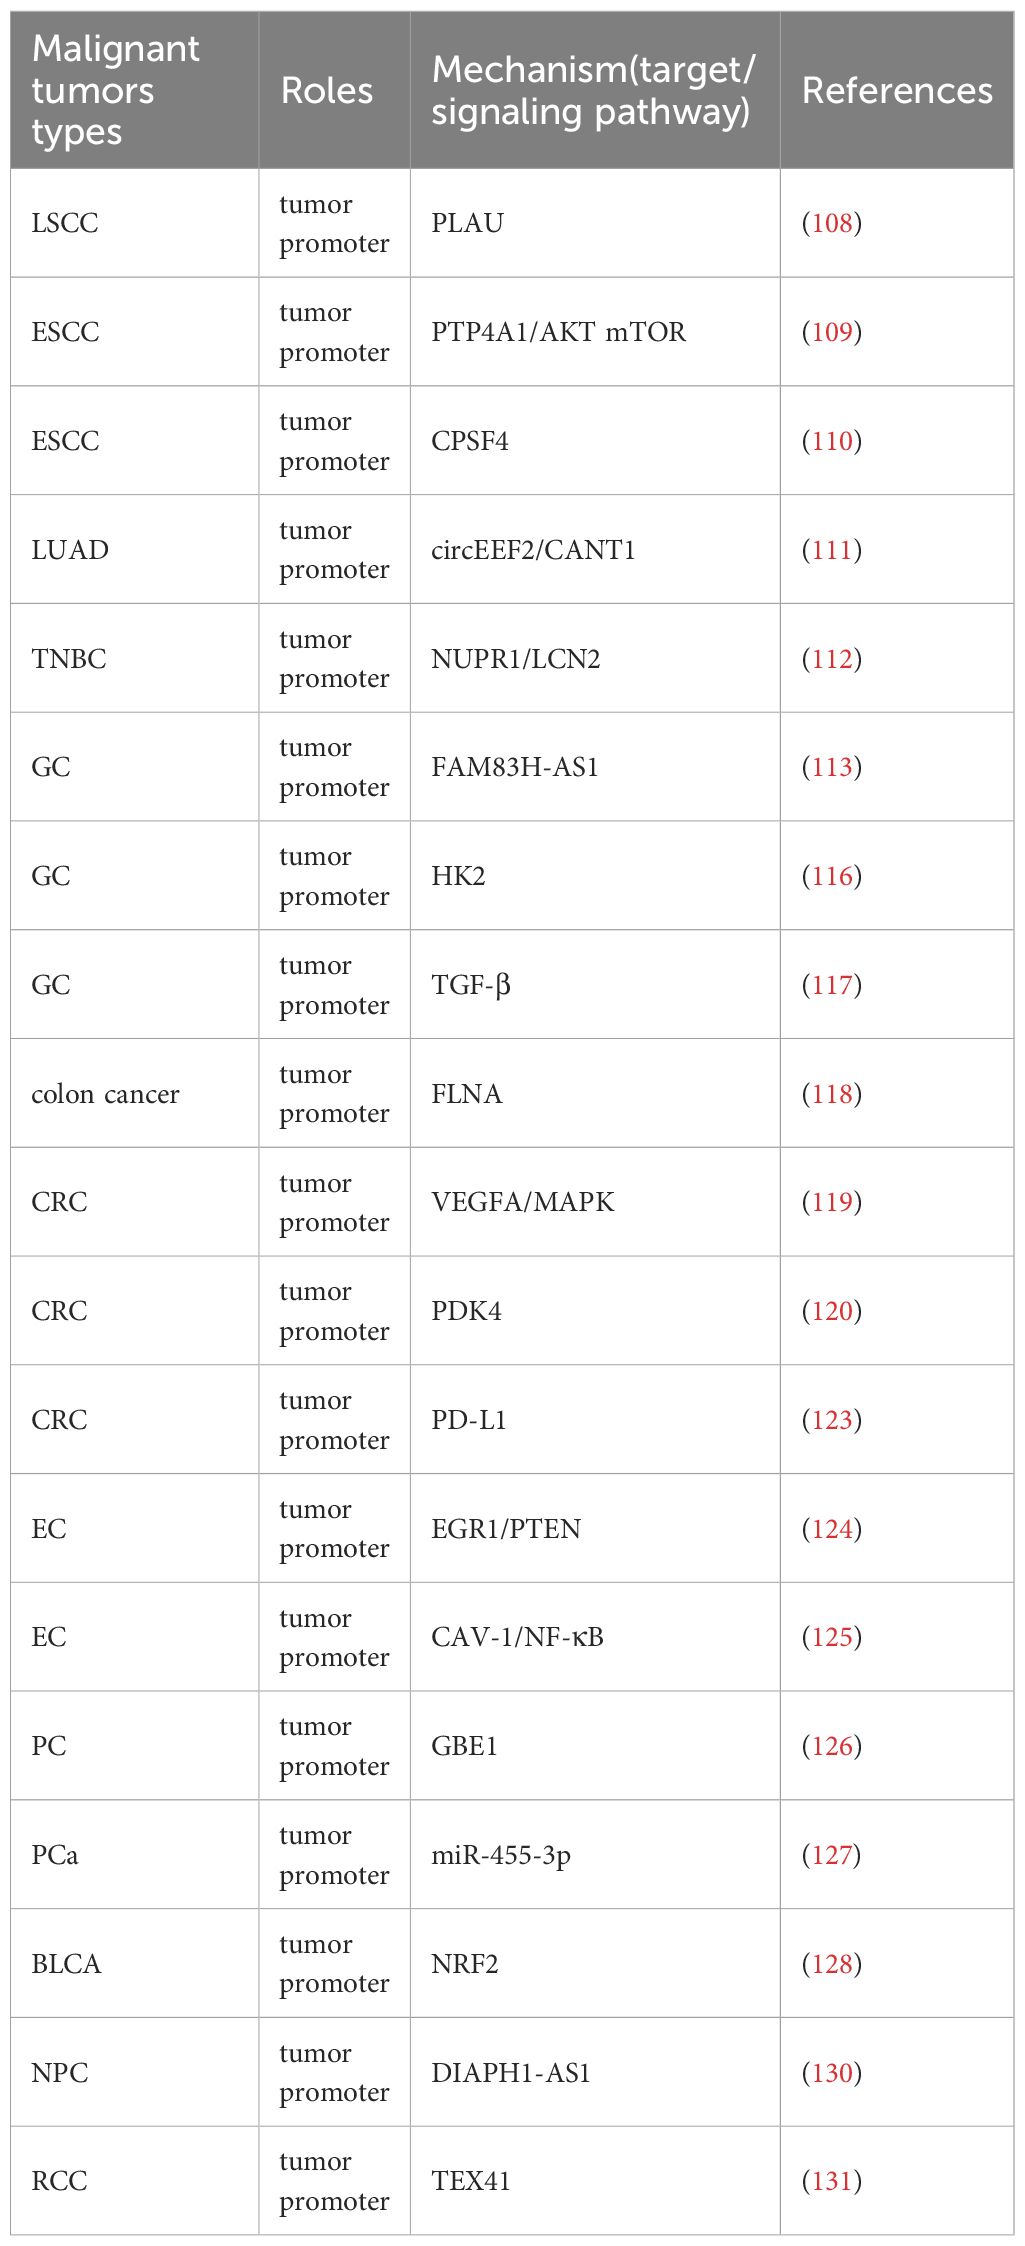Click citation 126 for GBE1

831,1746
